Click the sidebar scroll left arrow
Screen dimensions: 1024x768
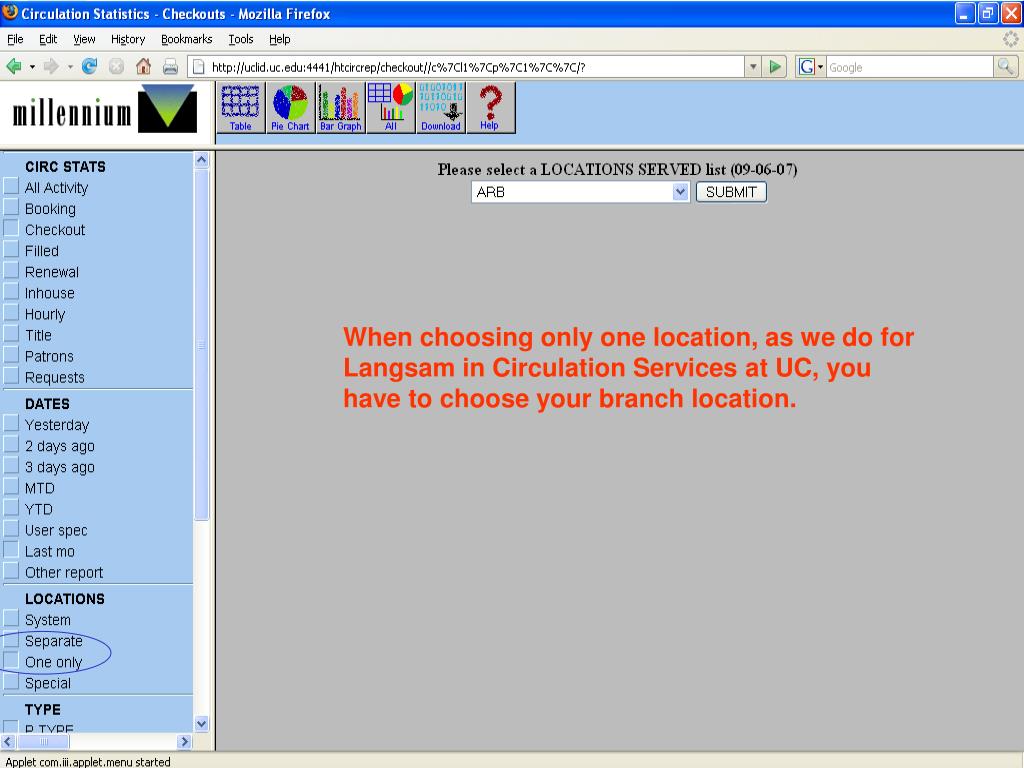(8, 741)
